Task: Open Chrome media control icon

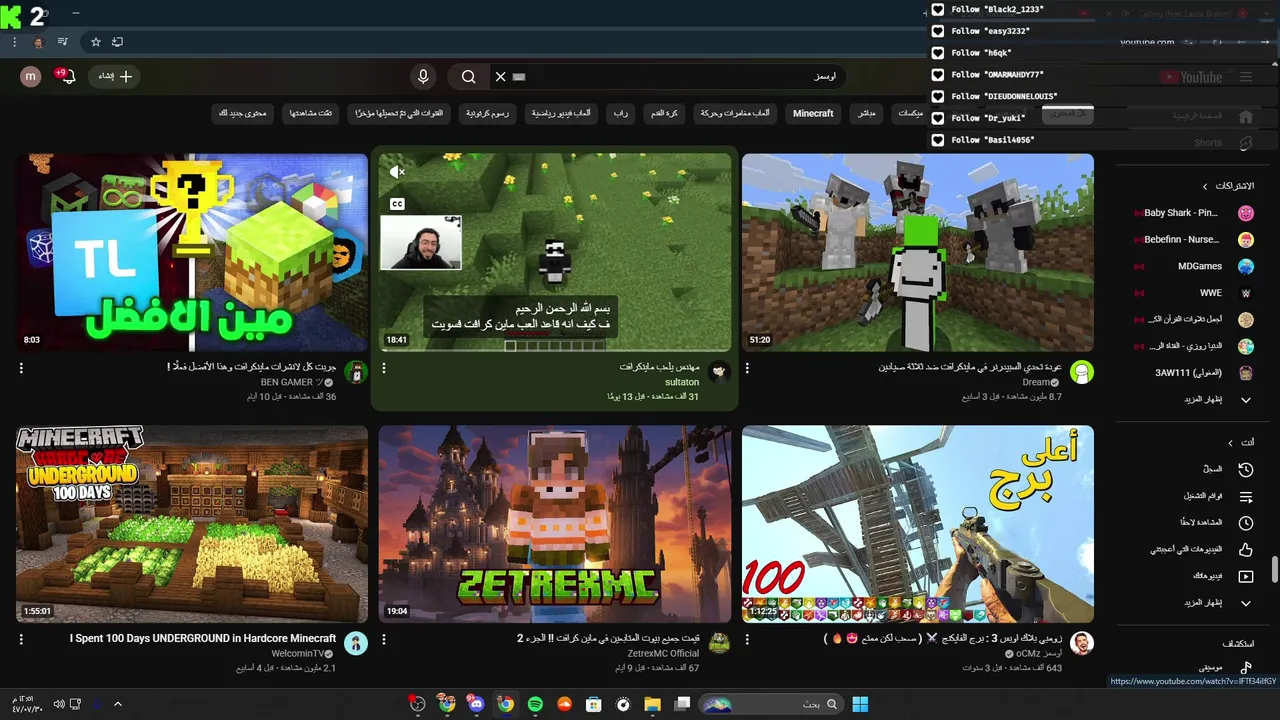Action: [63, 42]
